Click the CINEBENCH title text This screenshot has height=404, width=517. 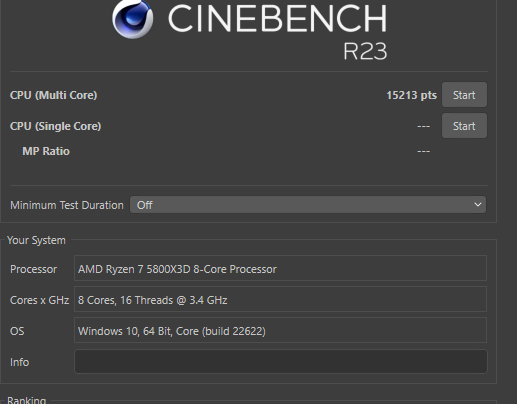277,19
